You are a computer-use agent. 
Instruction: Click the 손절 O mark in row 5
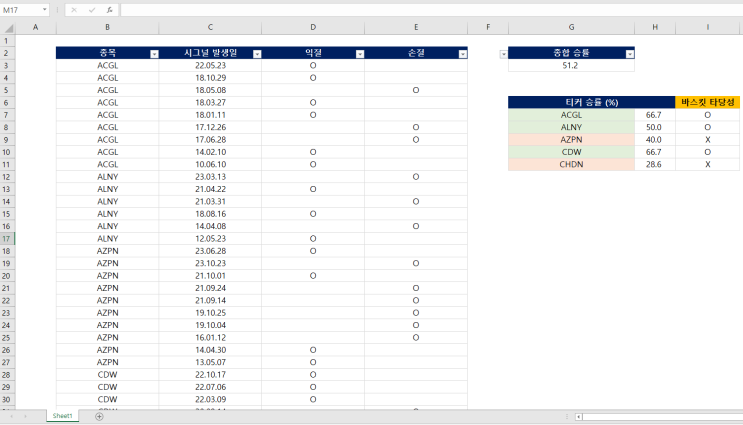pyautogui.click(x=416, y=90)
